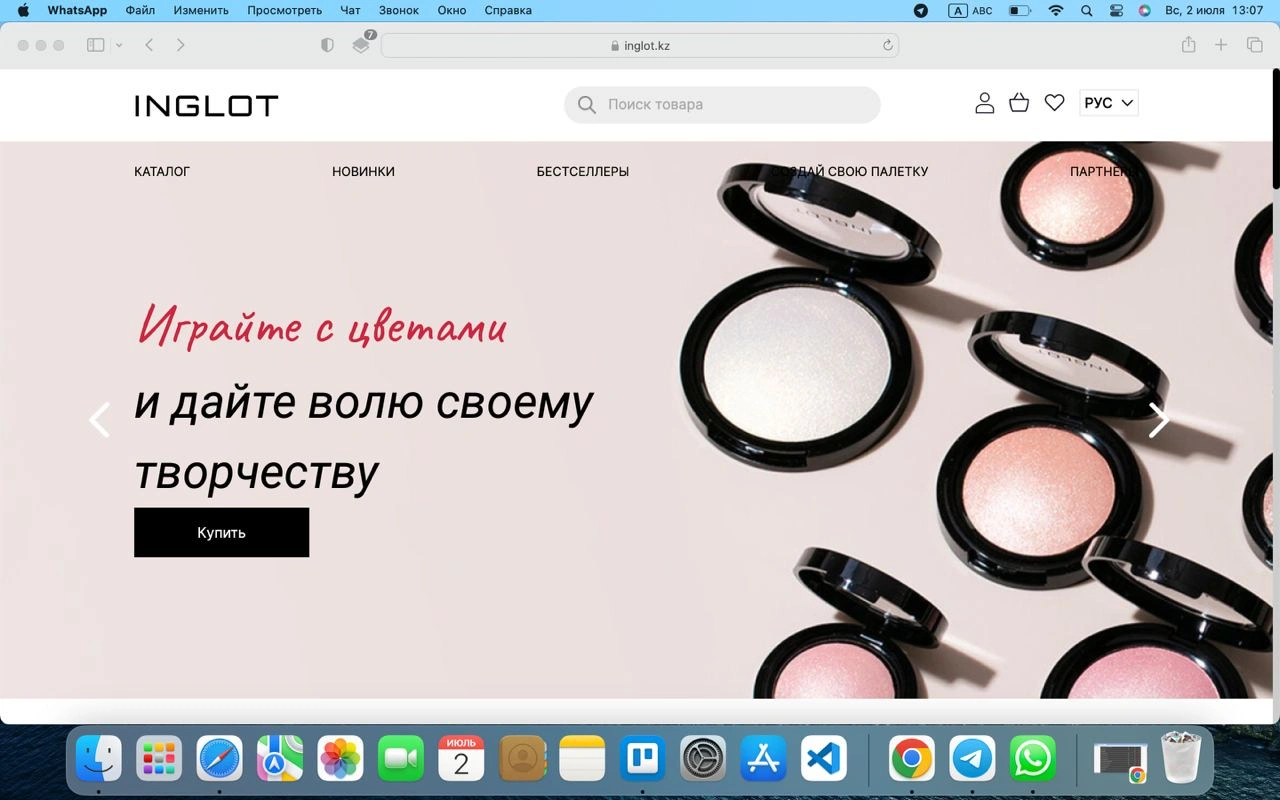Open the Звонок menu
Screen dimensions: 1280x800
click(399, 11)
